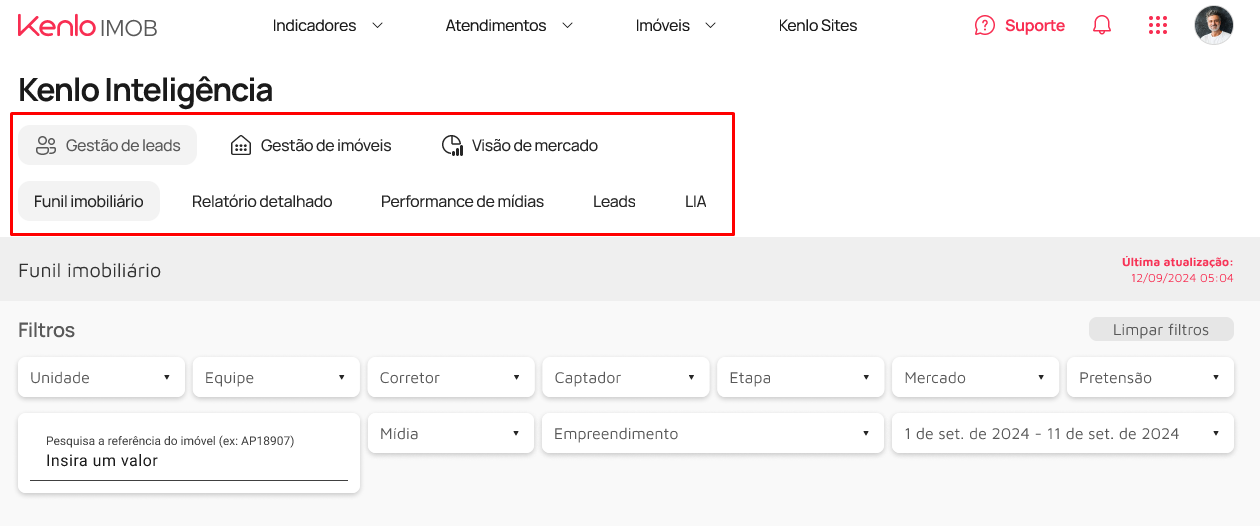Image resolution: width=1260 pixels, height=526 pixels.
Task: Click the Kenlo Inteligência page heading
Action: coord(145,90)
